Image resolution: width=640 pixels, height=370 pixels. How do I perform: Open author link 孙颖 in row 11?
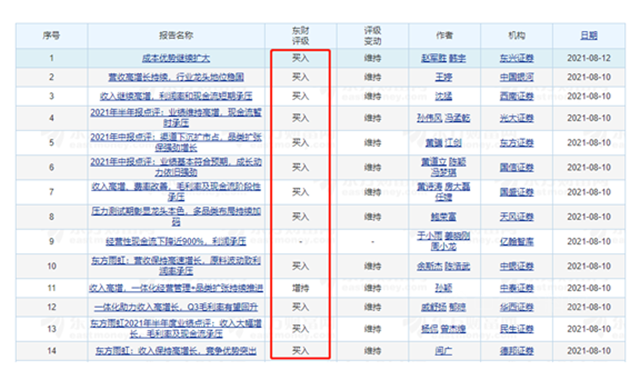click(444, 288)
